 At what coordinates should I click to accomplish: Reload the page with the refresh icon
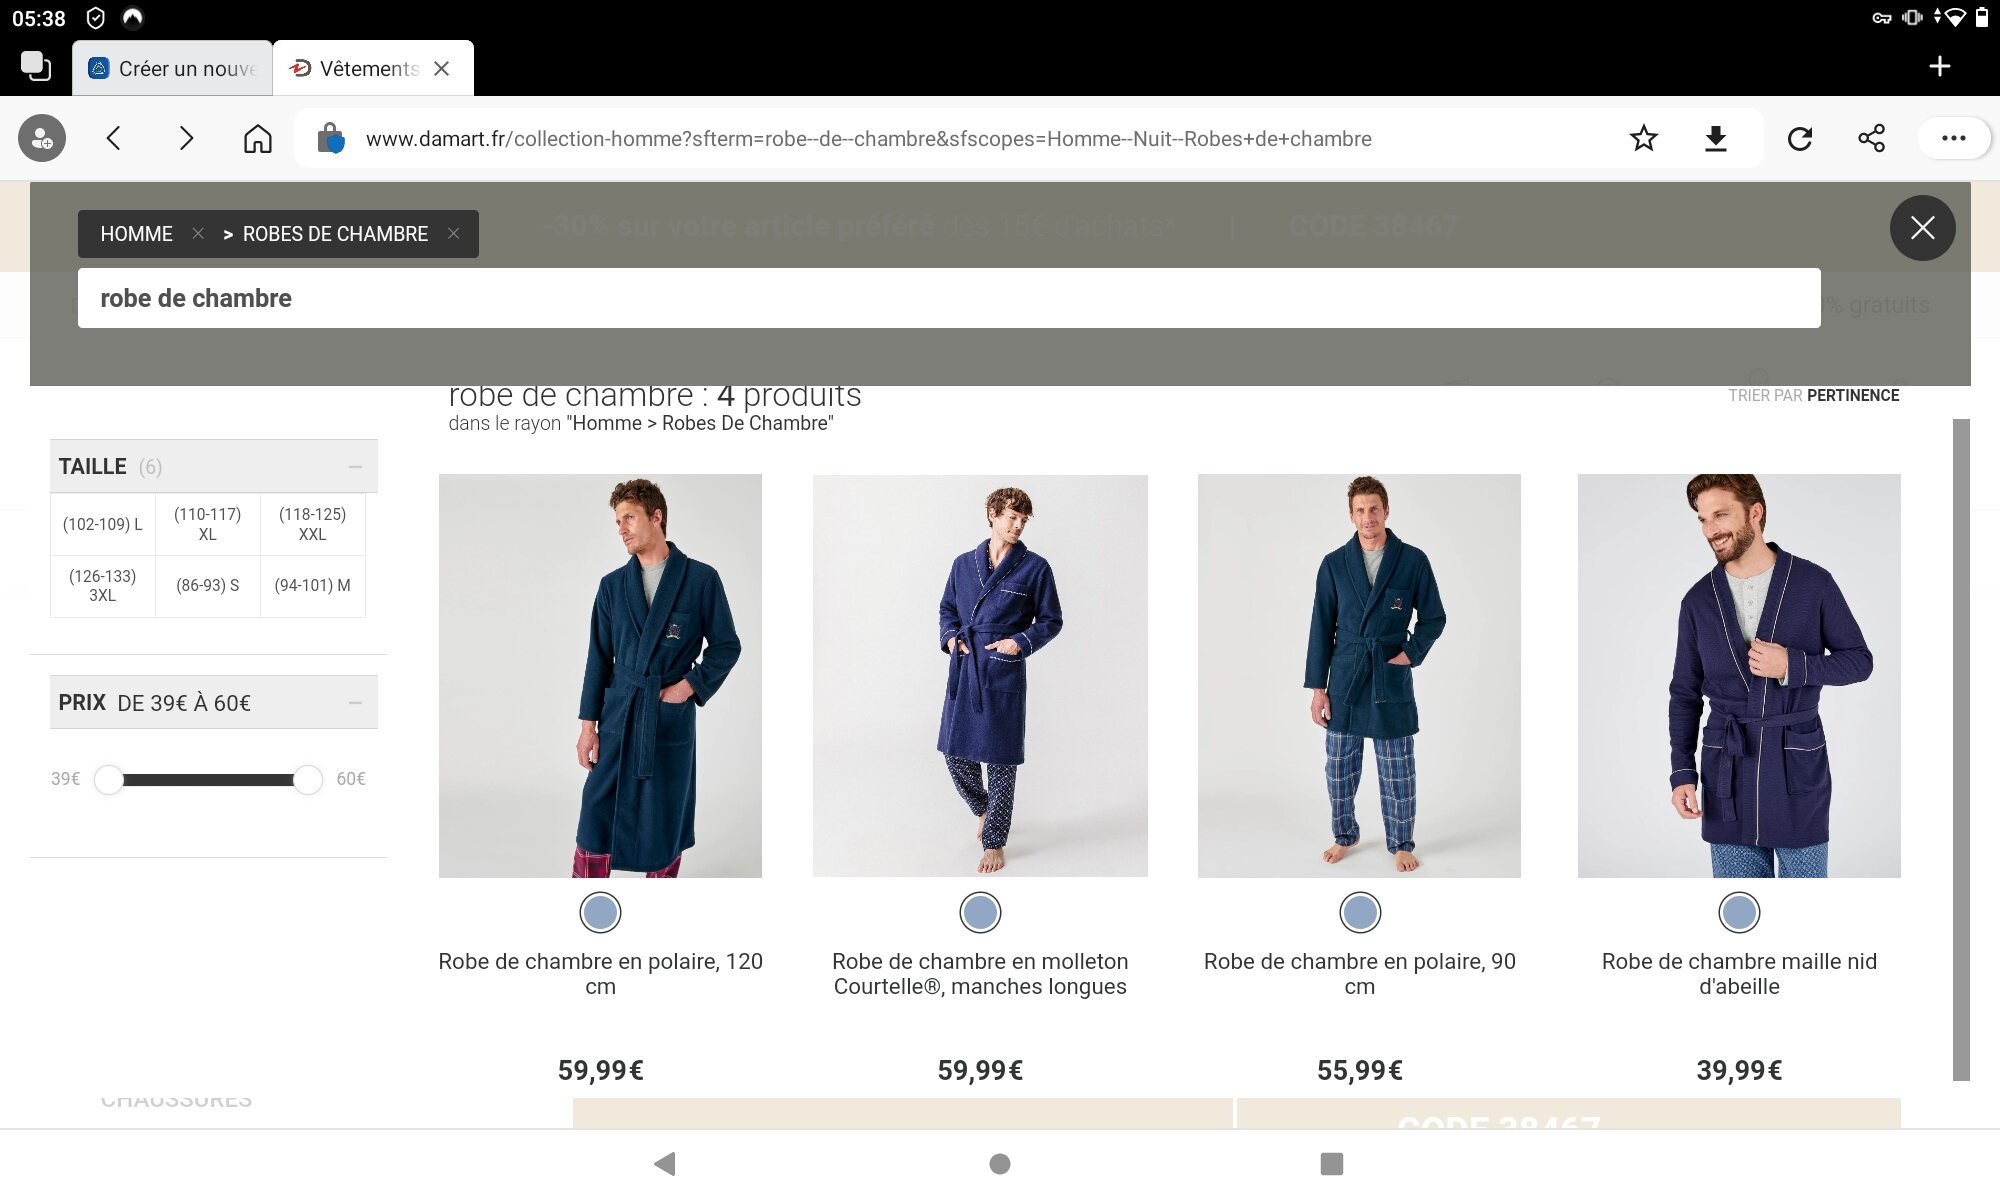(x=1800, y=138)
